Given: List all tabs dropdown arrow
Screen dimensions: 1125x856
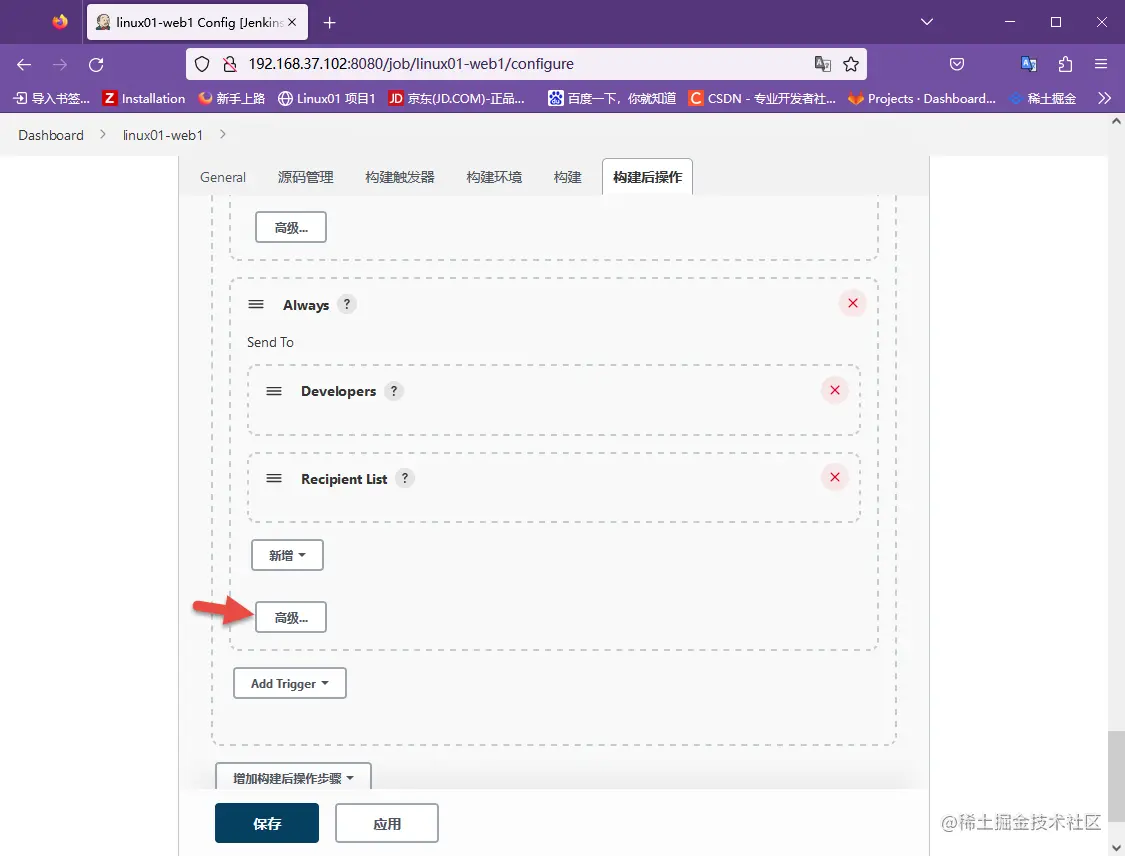Looking at the screenshot, I should tap(927, 22).
